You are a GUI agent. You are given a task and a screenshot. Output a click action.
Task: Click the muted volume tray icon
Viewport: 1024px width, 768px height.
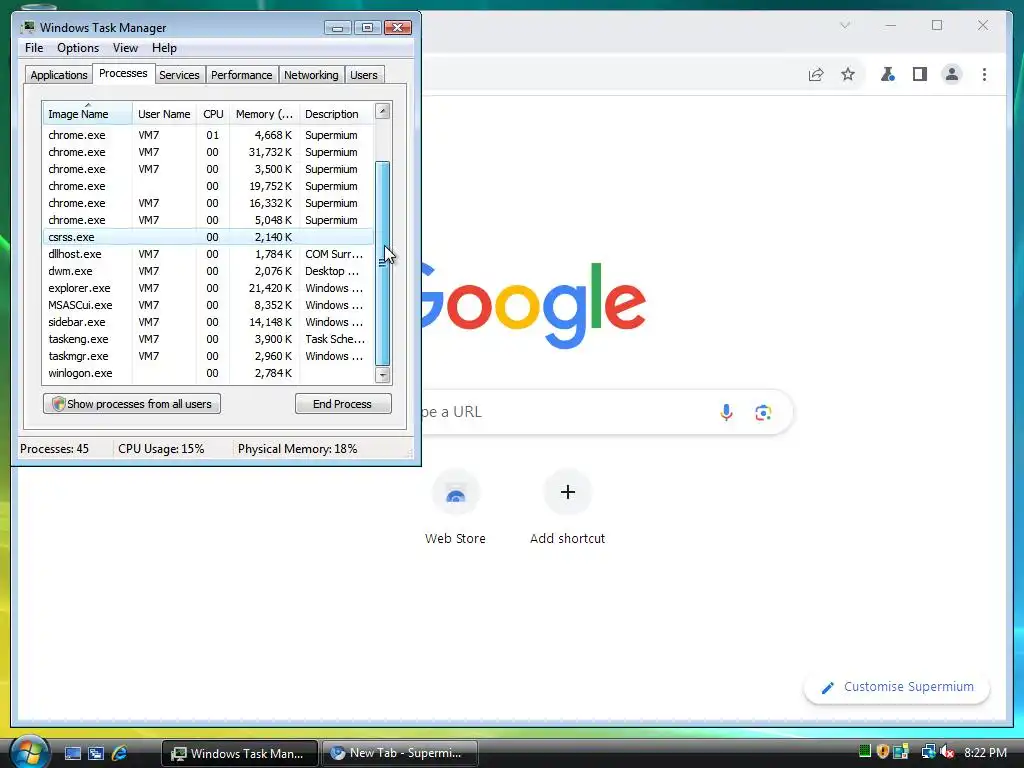947,752
